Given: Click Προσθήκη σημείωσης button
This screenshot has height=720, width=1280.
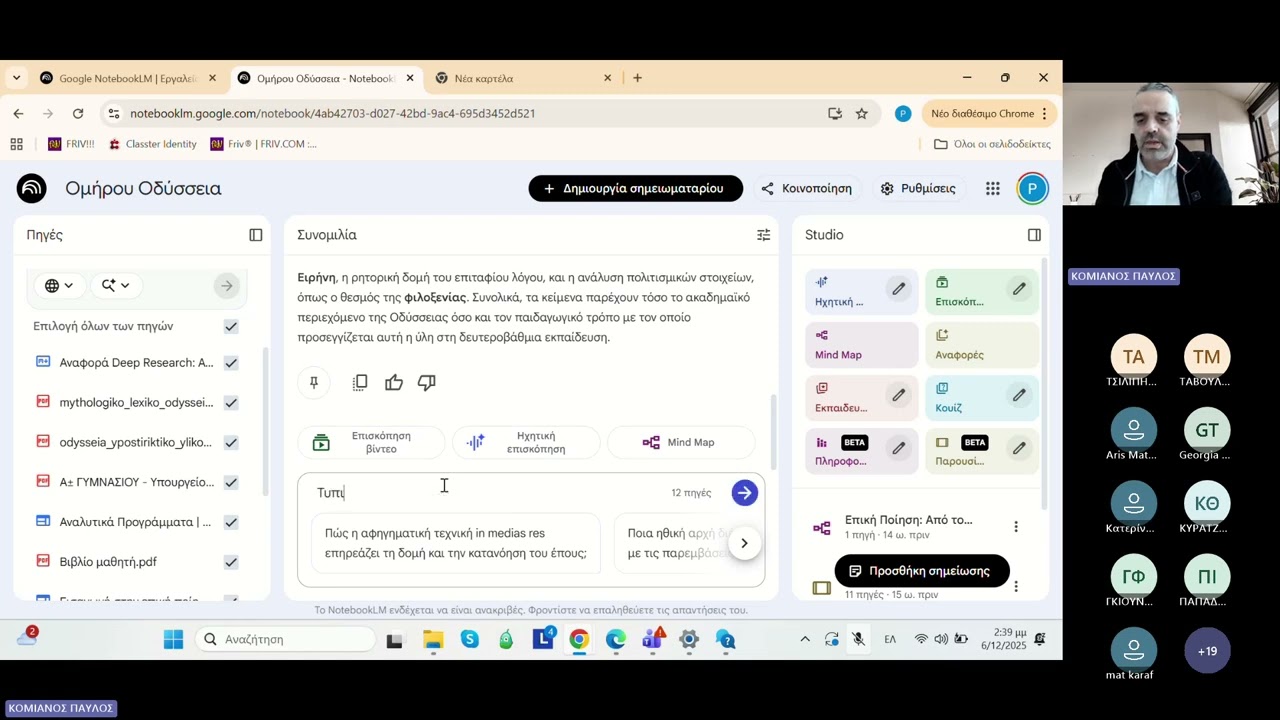Looking at the screenshot, I should [922, 571].
